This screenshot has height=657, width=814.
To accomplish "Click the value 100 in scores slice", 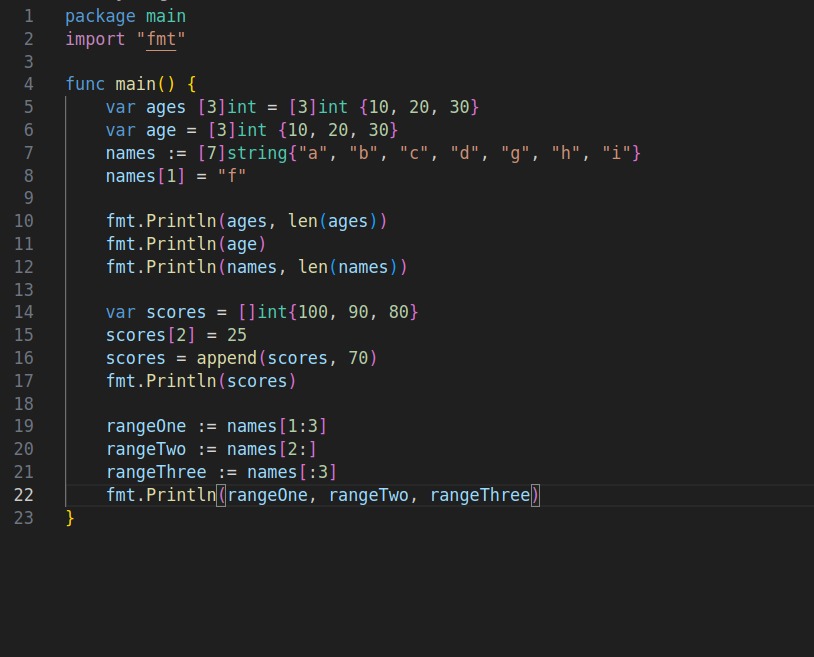I will (x=313, y=312).
